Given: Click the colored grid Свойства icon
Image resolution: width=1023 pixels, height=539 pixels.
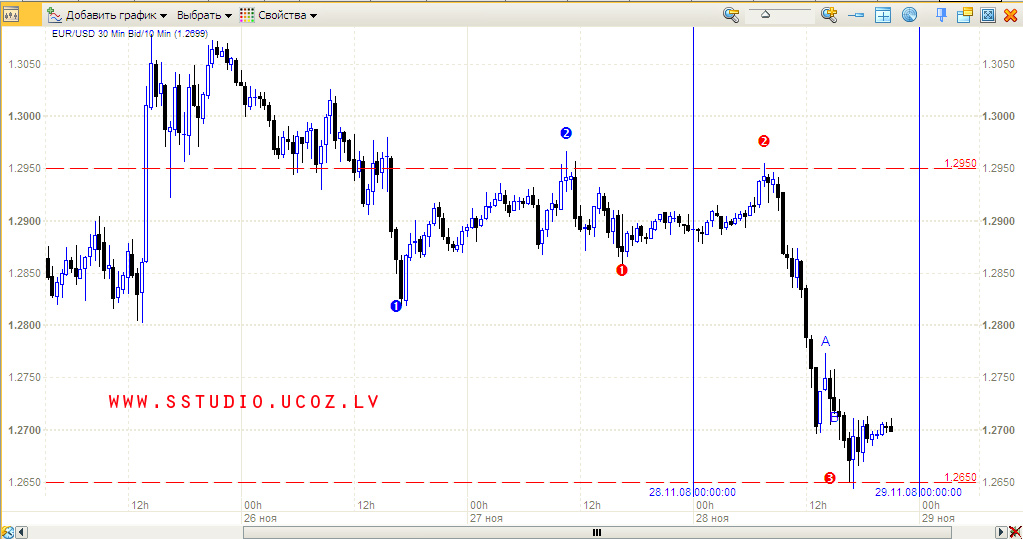Looking at the screenshot, I should tap(247, 15).
